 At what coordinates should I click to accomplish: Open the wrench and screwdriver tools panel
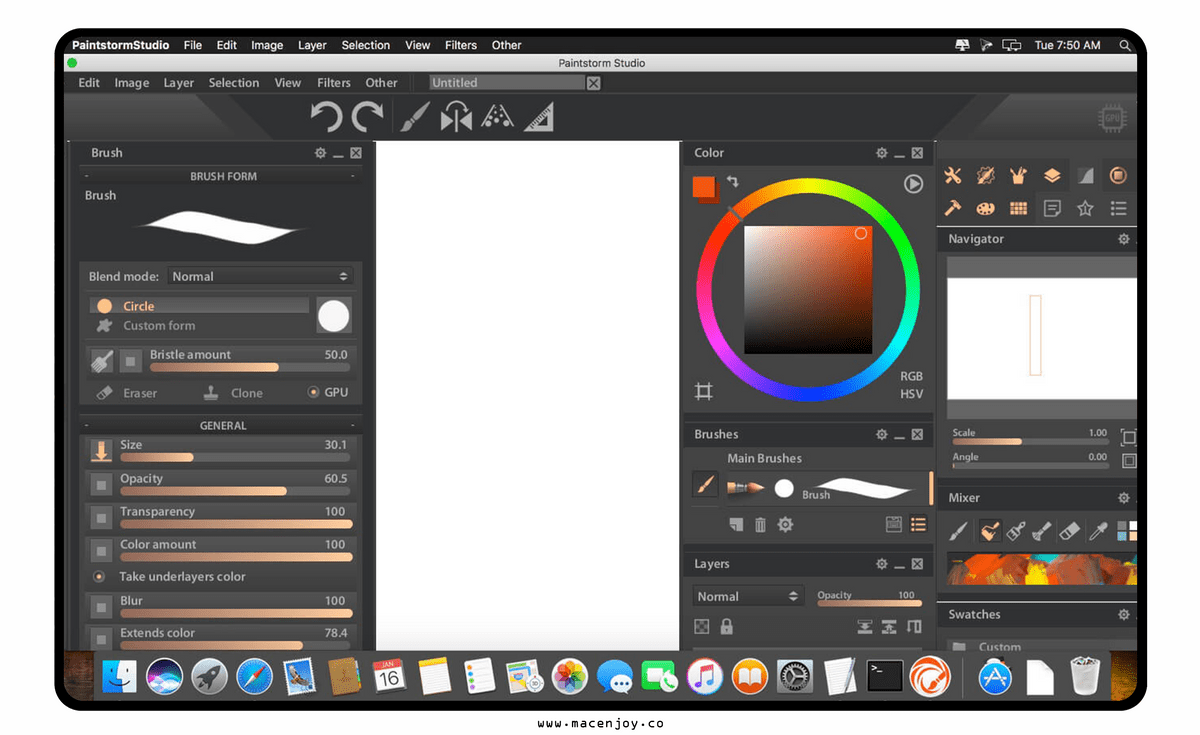(x=952, y=176)
